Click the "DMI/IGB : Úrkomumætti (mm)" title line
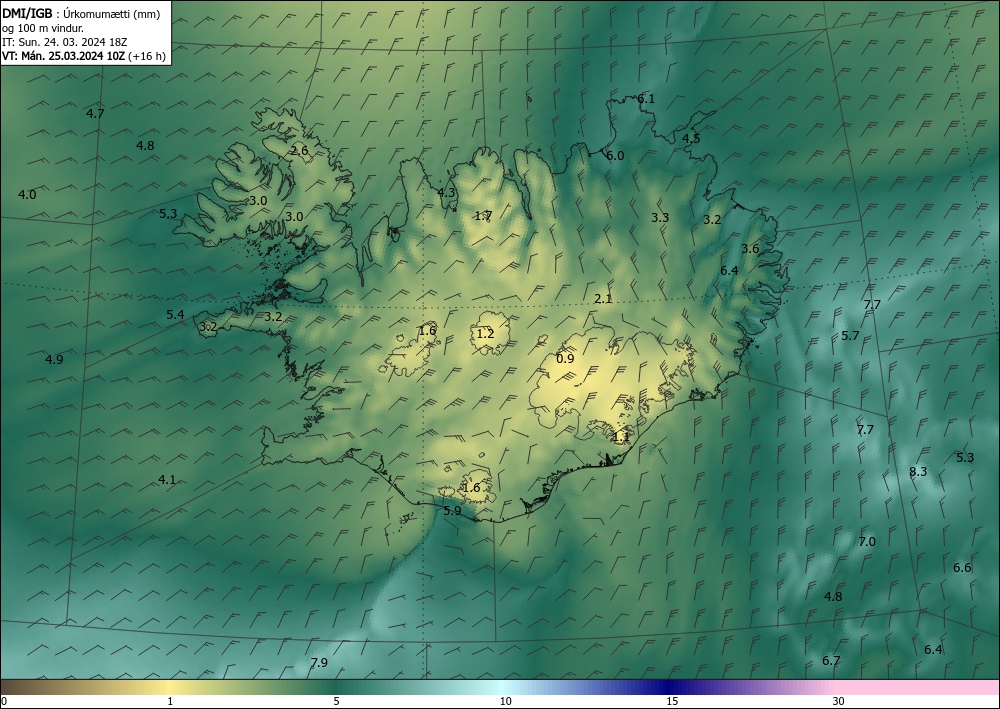This screenshot has height=709, width=1000. [x=81, y=14]
